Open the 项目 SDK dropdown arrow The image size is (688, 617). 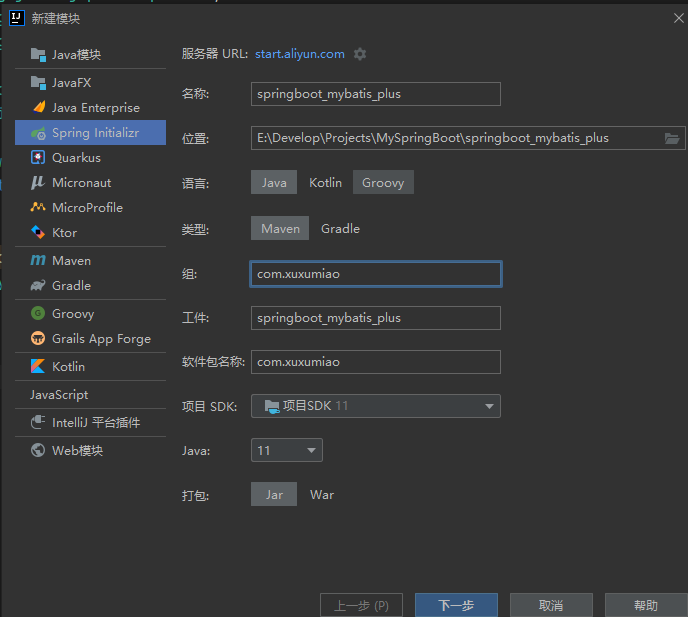click(x=489, y=406)
